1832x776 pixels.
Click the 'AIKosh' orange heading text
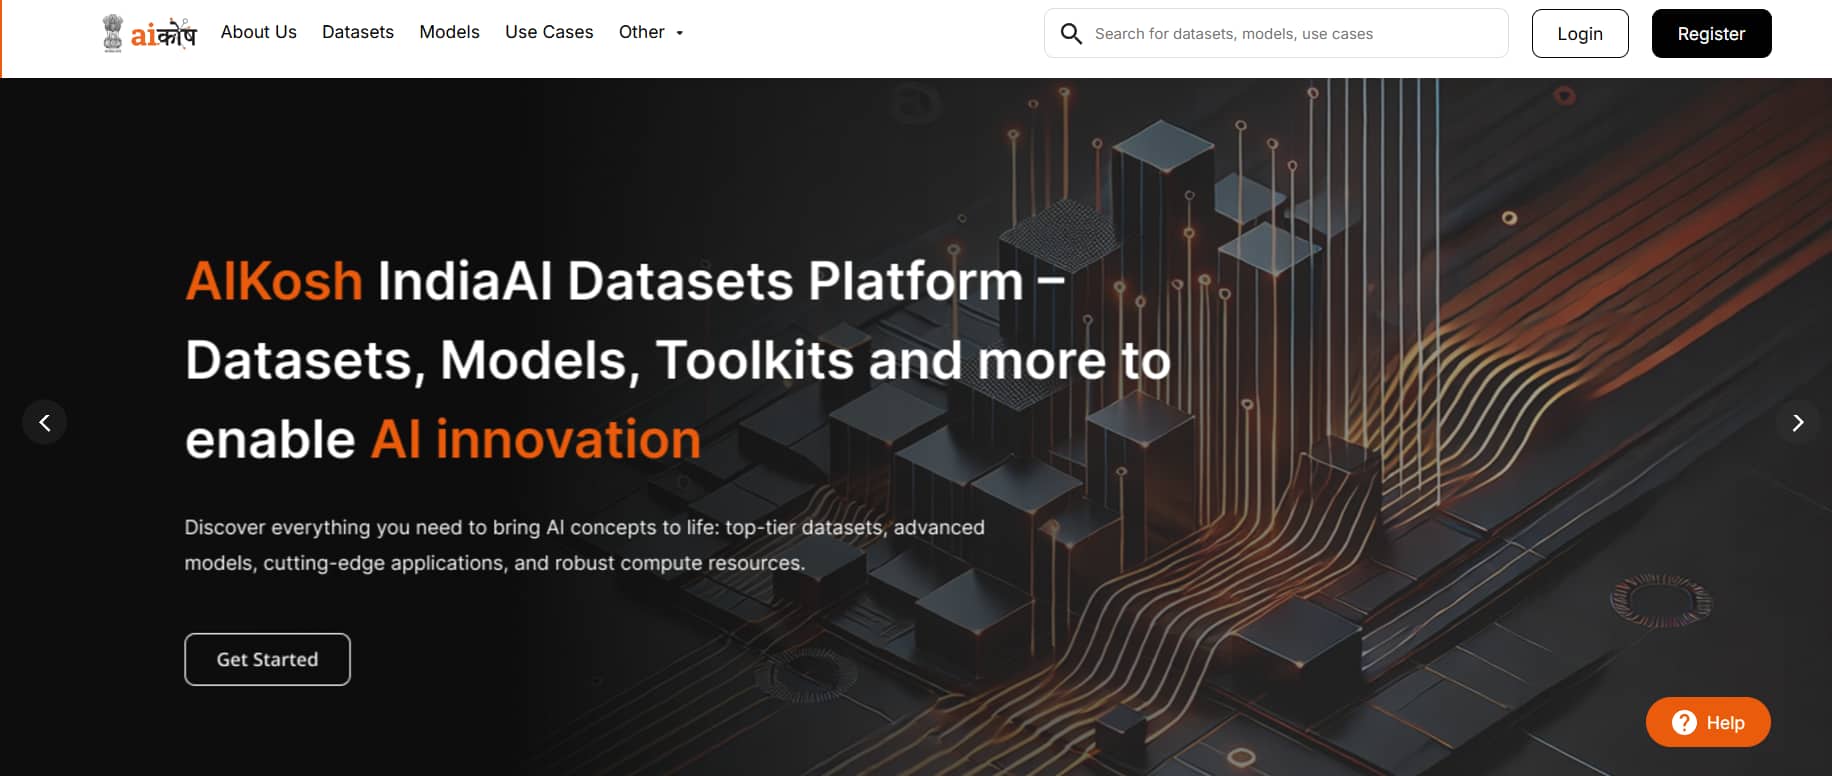click(x=274, y=281)
